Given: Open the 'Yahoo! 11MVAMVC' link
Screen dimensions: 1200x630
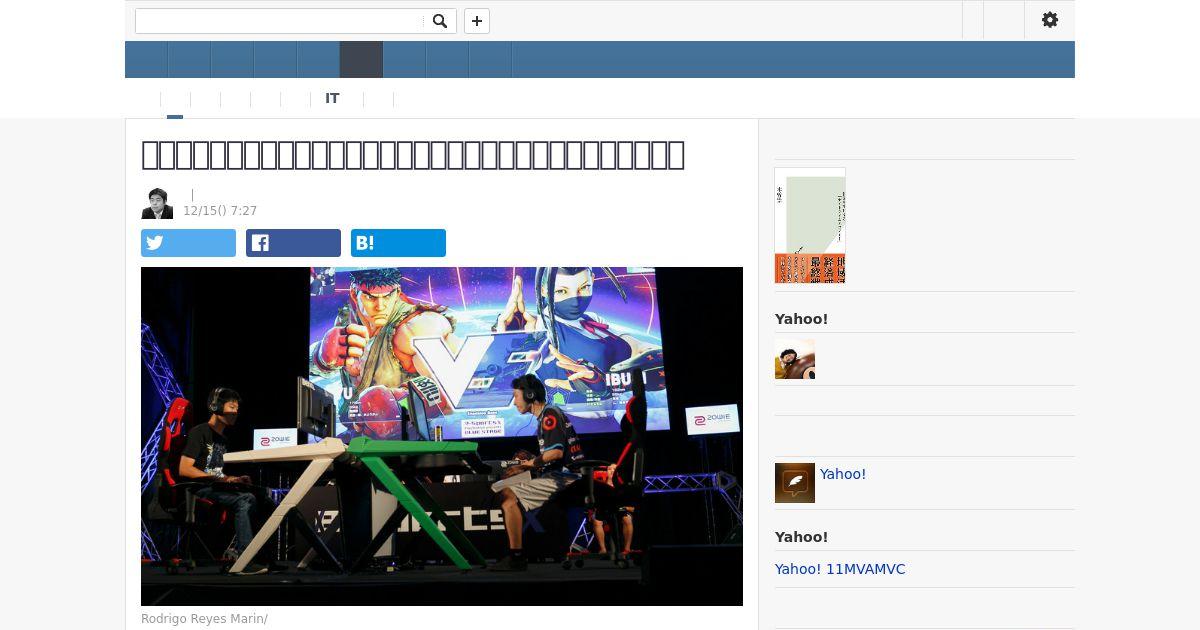Looking at the screenshot, I should tap(840, 569).
